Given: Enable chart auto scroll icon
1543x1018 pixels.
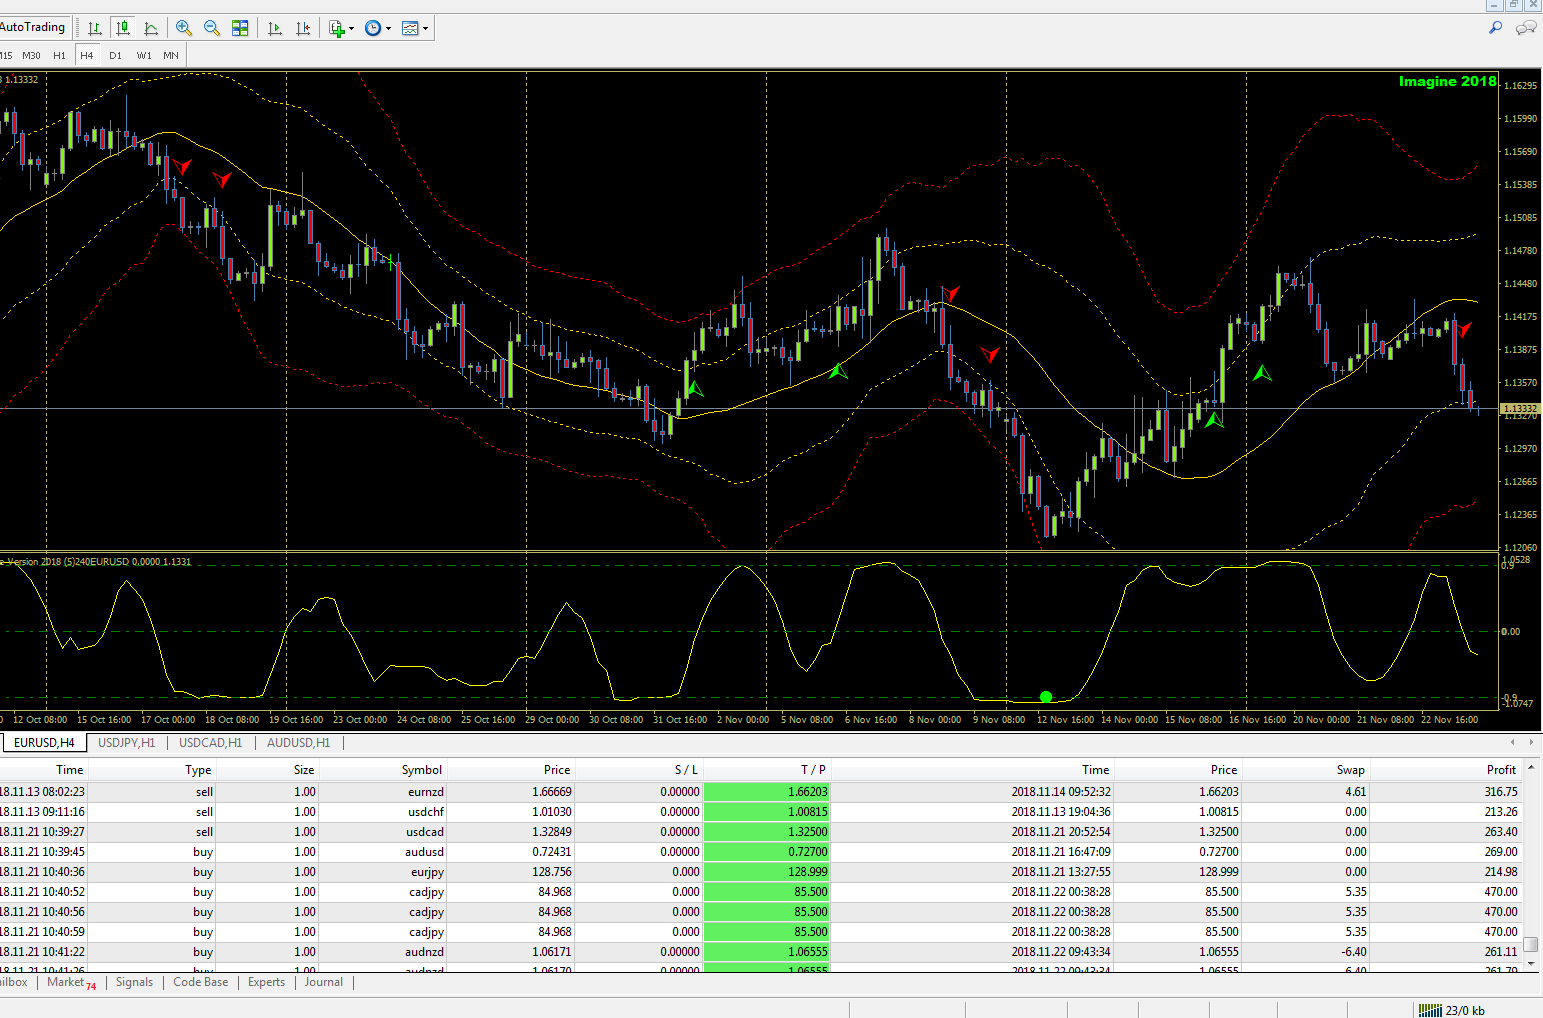Looking at the screenshot, I should (275, 28).
